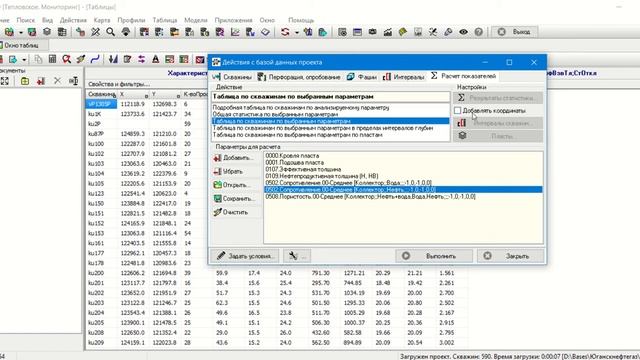
Task: Click the diamond layer icon in main toolbar
Action: 265,32
